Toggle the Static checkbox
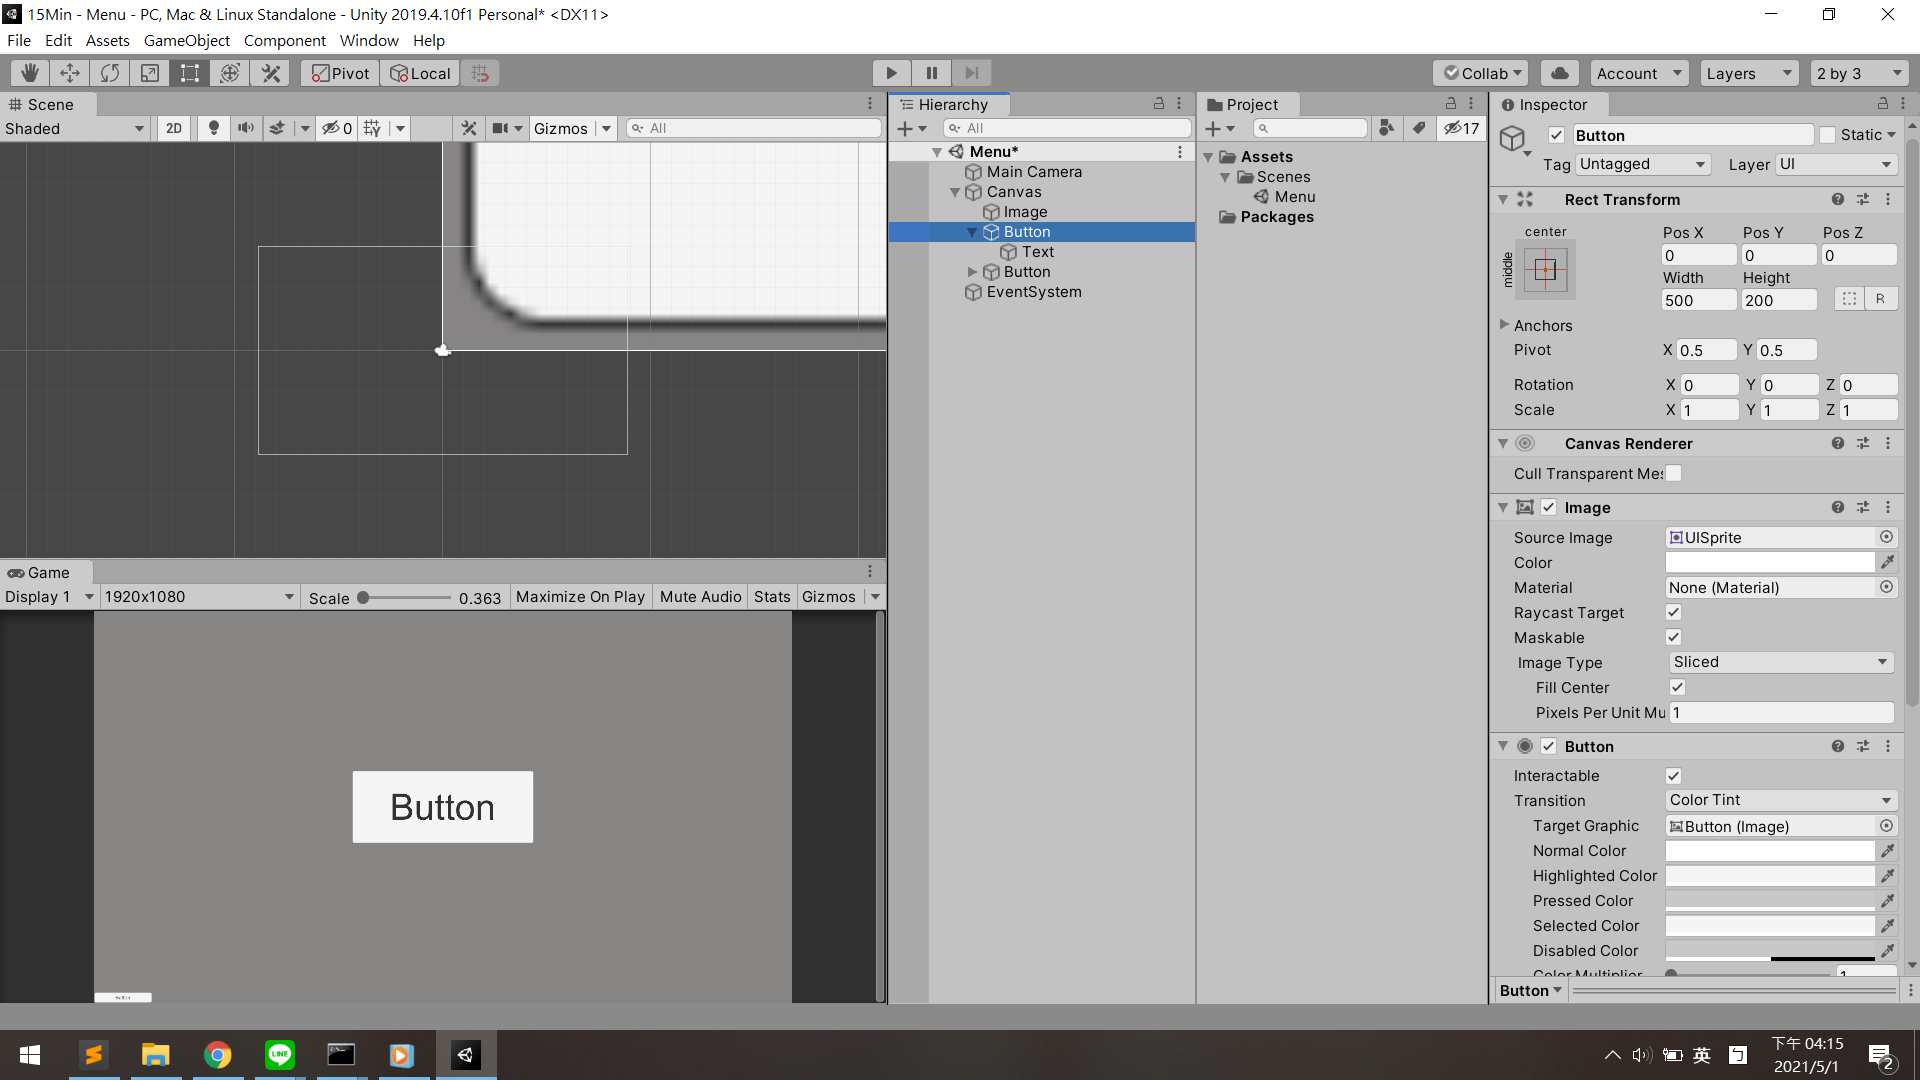The width and height of the screenshot is (1920, 1080). [1828, 135]
